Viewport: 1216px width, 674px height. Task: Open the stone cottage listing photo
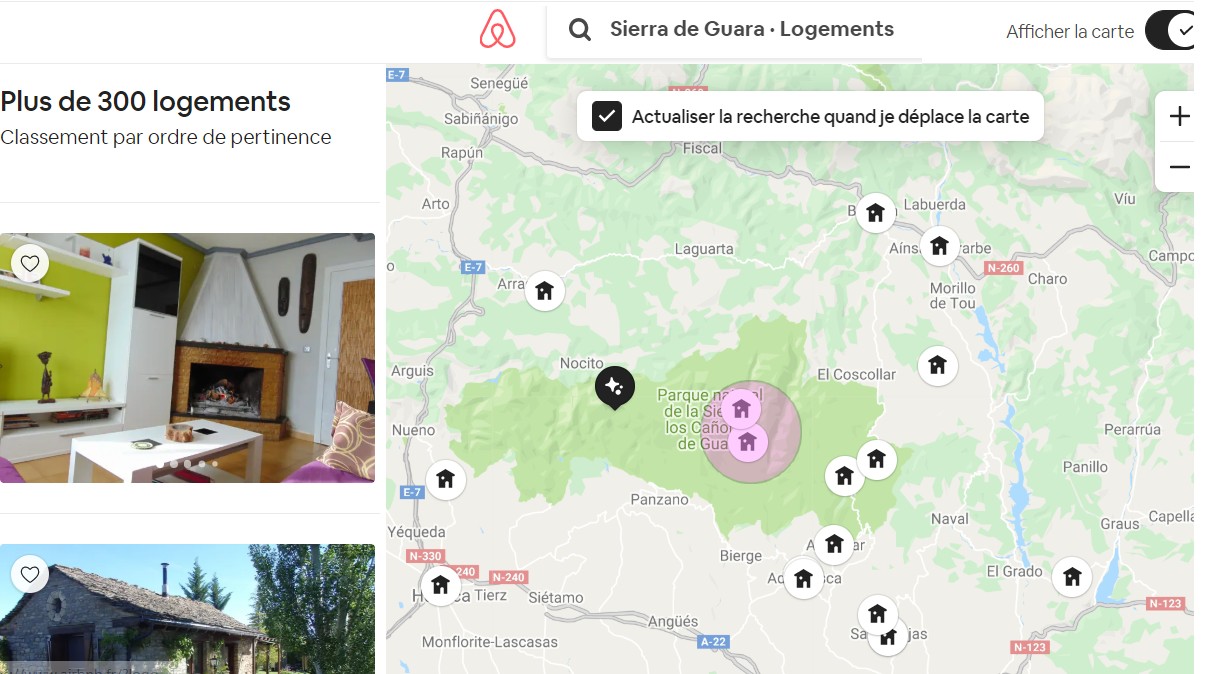(187, 609)
